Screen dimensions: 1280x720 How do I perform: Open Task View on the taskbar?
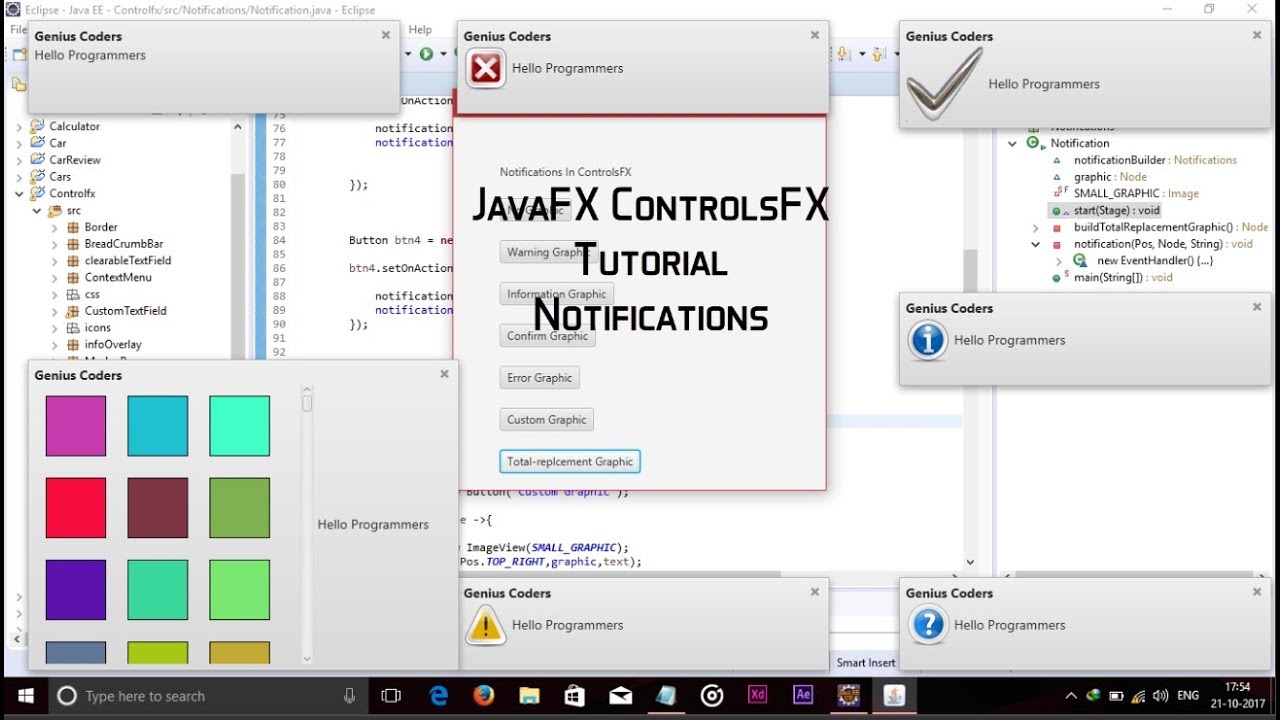[391, 696]
